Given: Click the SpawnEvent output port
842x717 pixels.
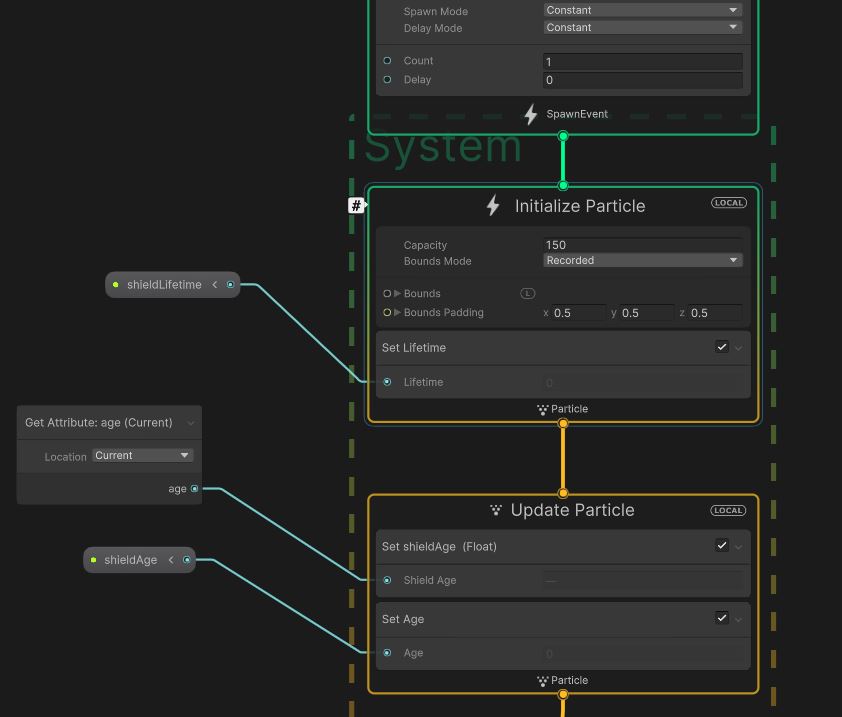Looking at the screenshot, I should (563, 136).
